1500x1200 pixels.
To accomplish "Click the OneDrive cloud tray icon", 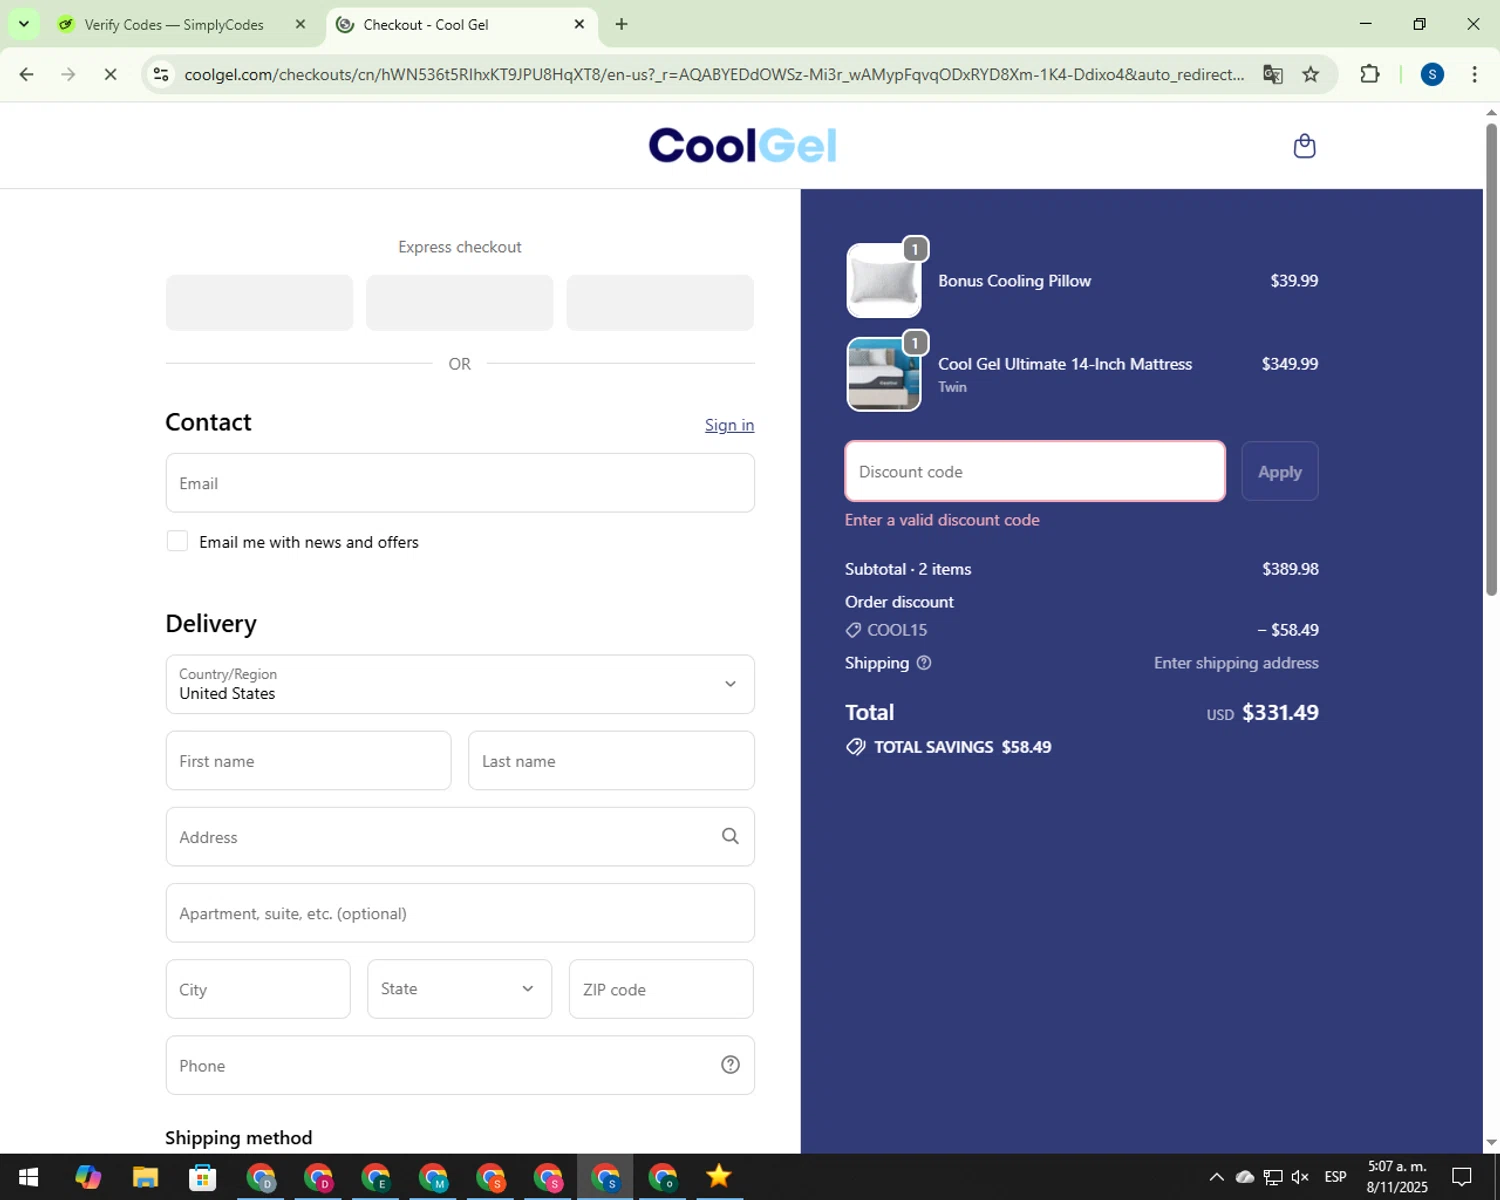I will pyautogui.click(x=1244, y=1177).
